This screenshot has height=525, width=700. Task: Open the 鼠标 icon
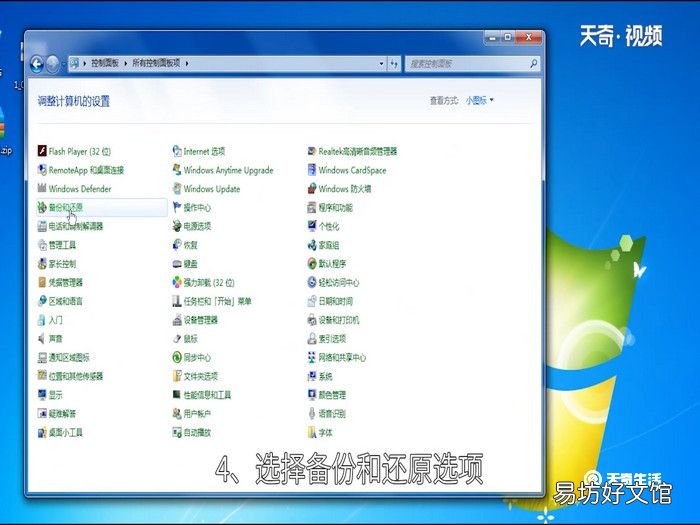(177, 338)
